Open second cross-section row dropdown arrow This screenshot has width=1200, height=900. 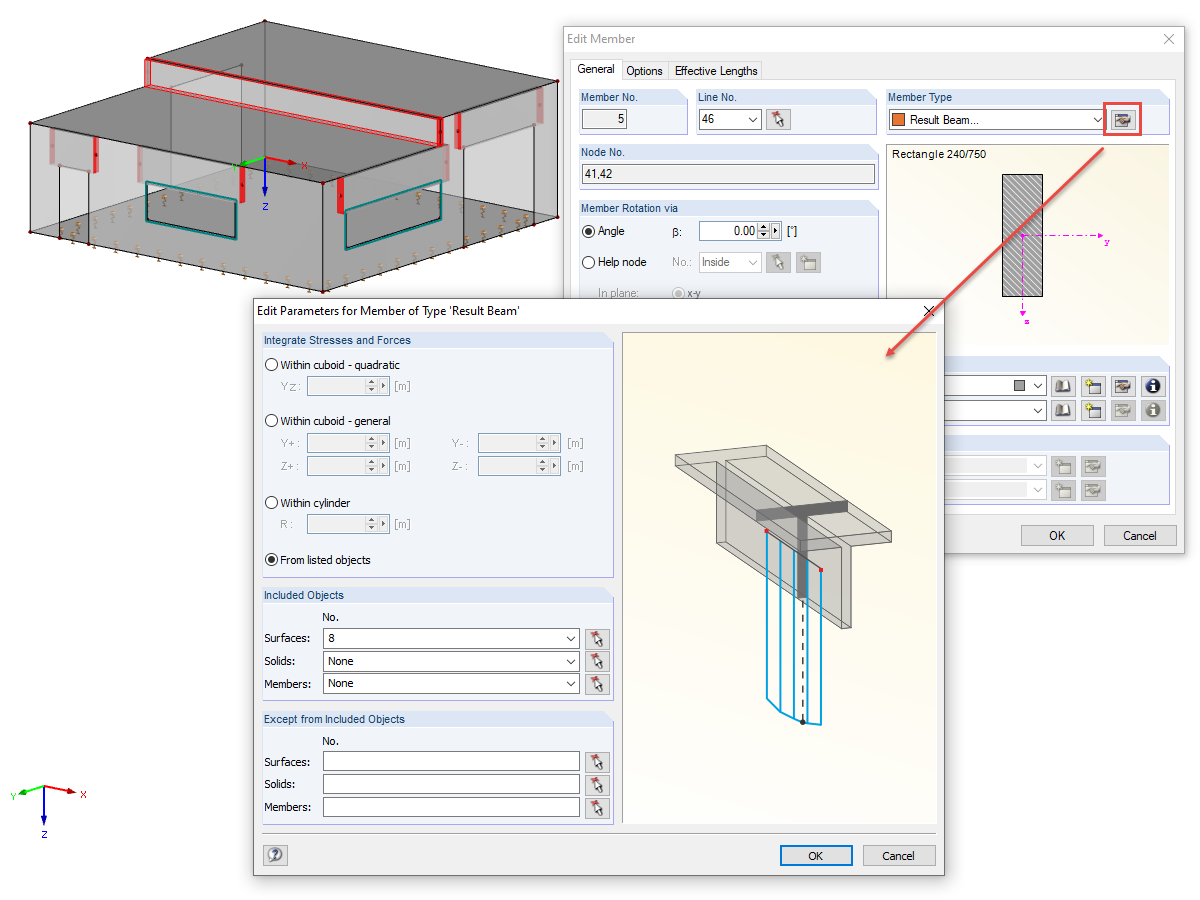click(x=1038, y=410)
